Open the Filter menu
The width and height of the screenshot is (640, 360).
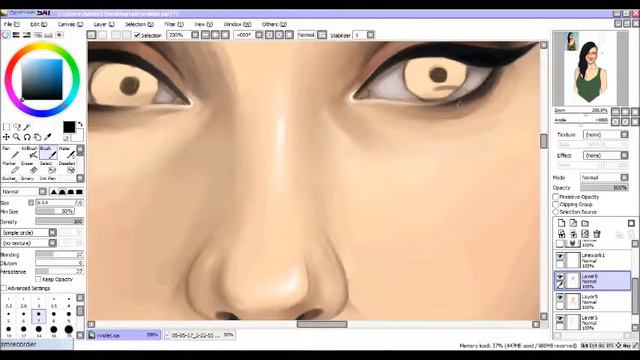(x=174, y=24)
